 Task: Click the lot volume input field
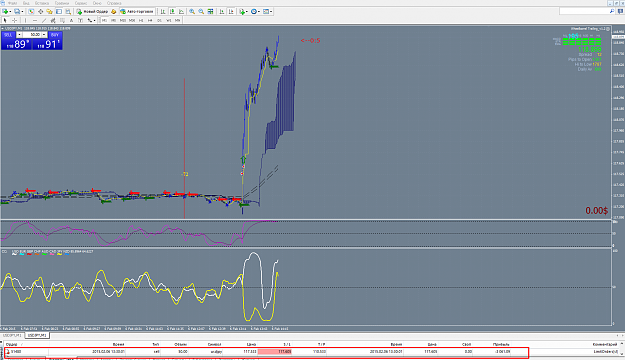32,35
